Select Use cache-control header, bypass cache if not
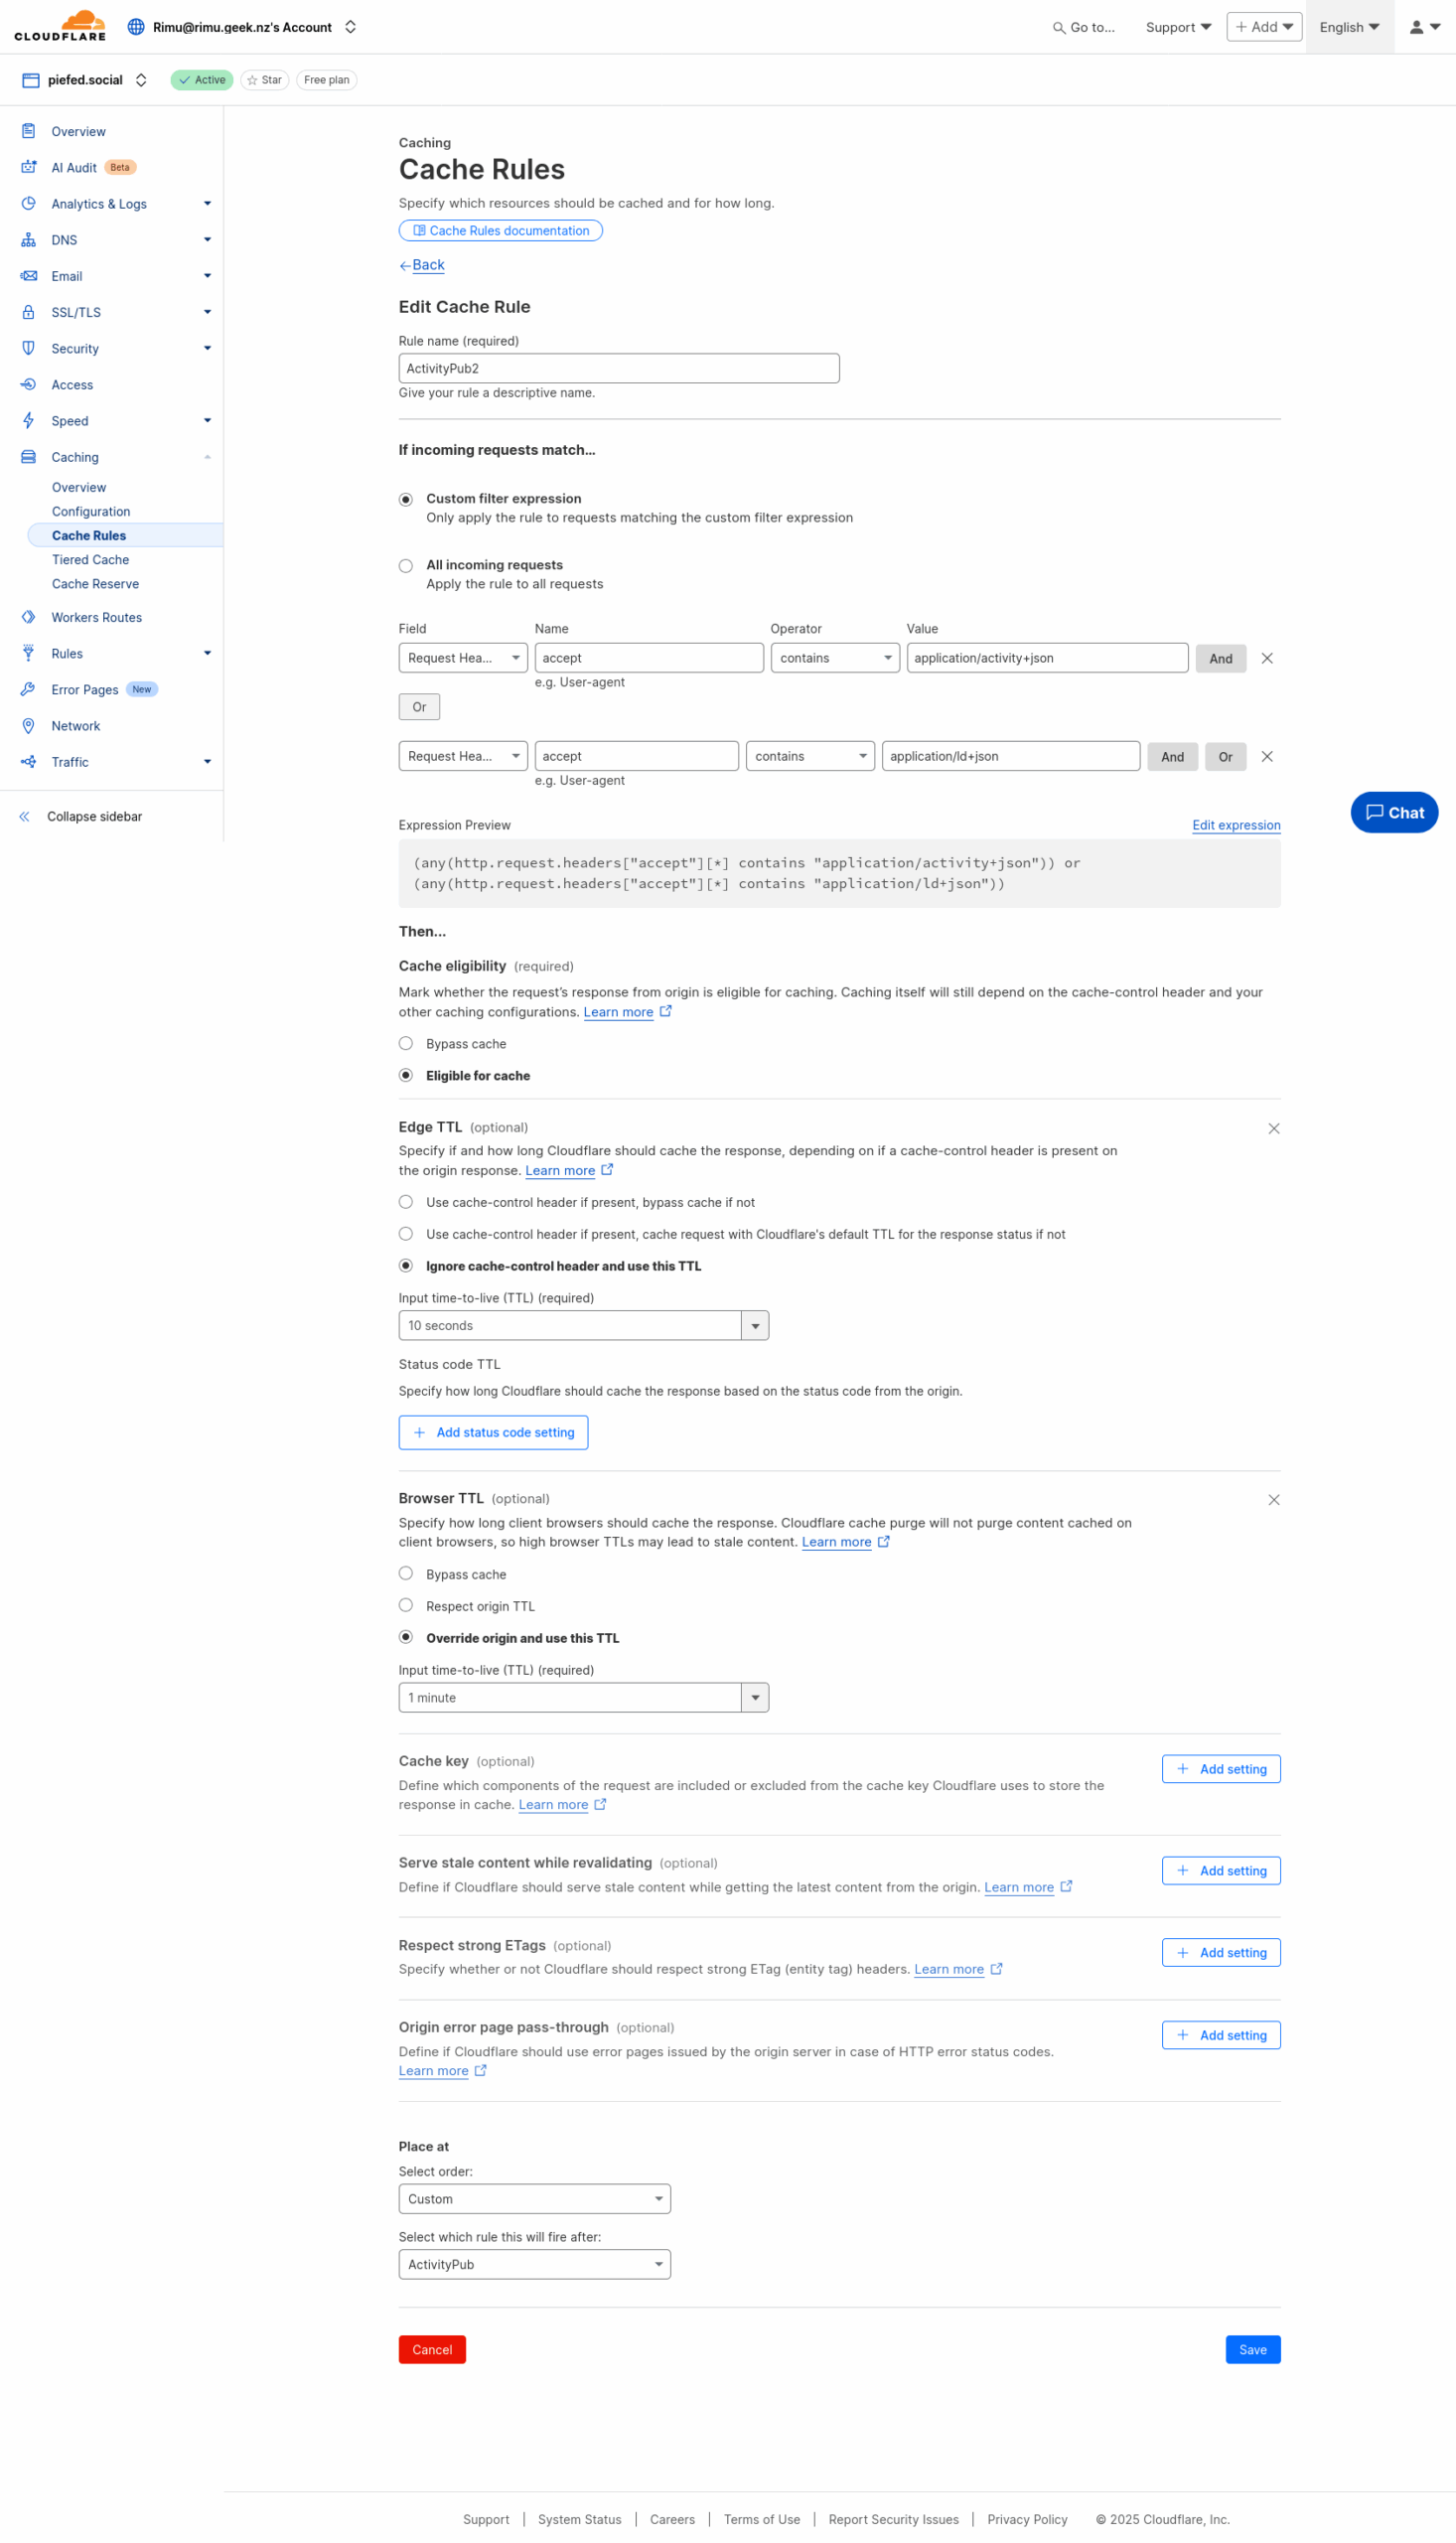 406,1202
